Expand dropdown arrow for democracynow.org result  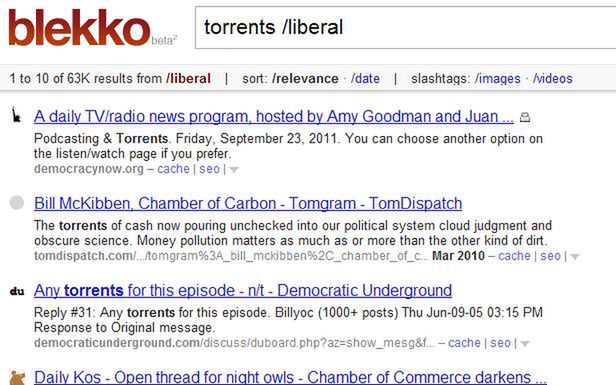(234, 170)
